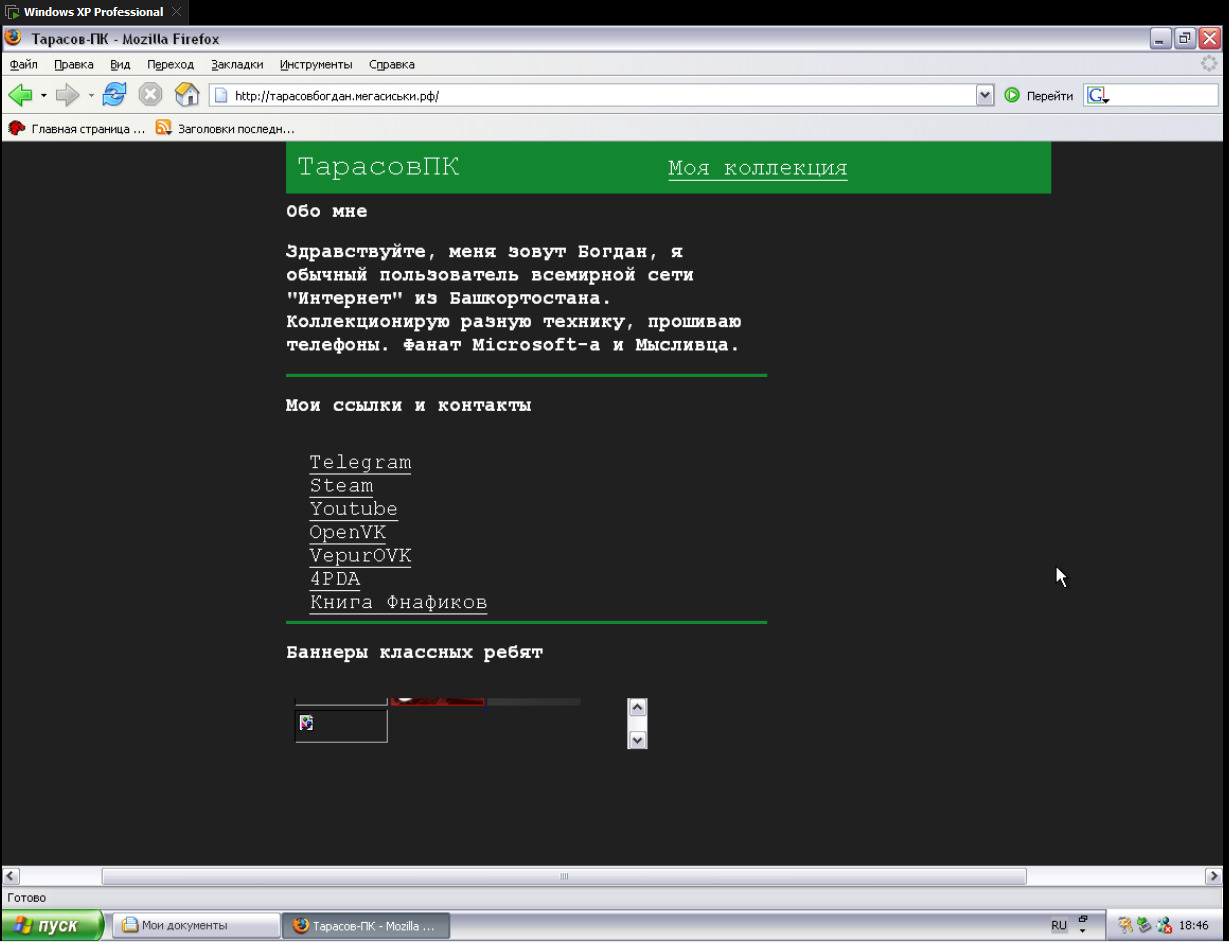Open the Переход menu

(171, 64)
